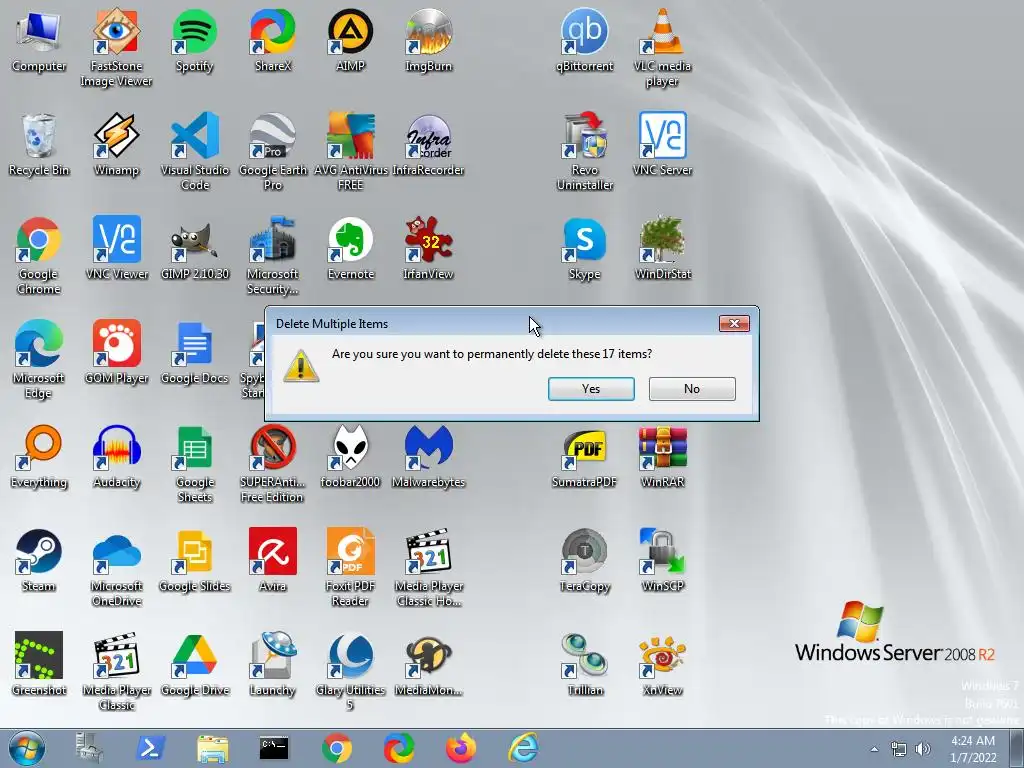Image resolution: width=1024 pixels, height=768 pixels.
Task: Select the Recycle Bin icon
Action: click(x=39, y=144)
